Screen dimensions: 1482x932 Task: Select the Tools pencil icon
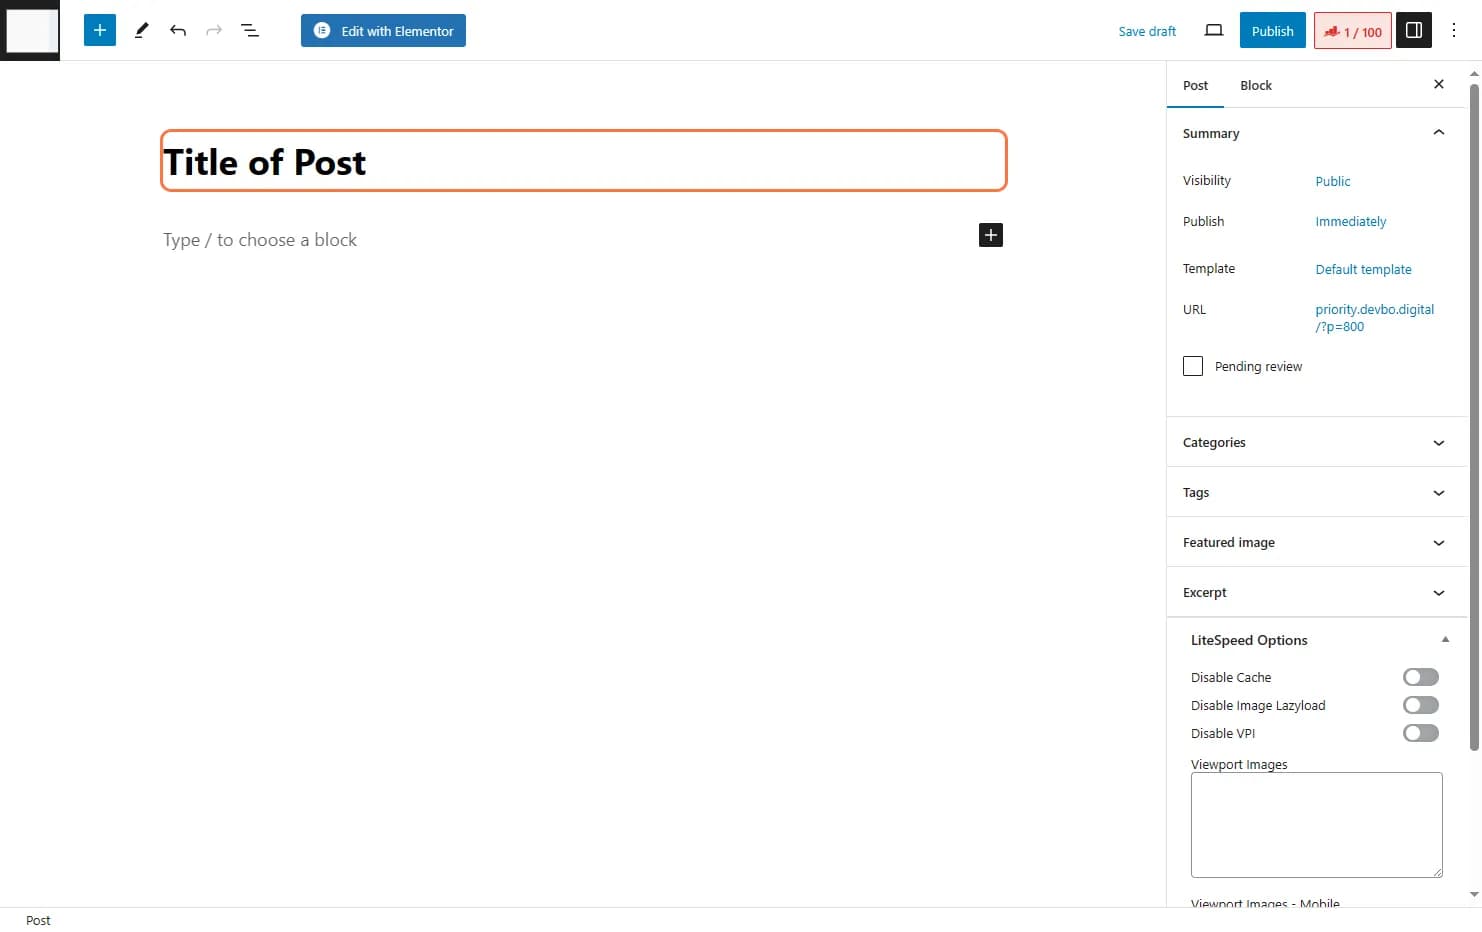141,30
